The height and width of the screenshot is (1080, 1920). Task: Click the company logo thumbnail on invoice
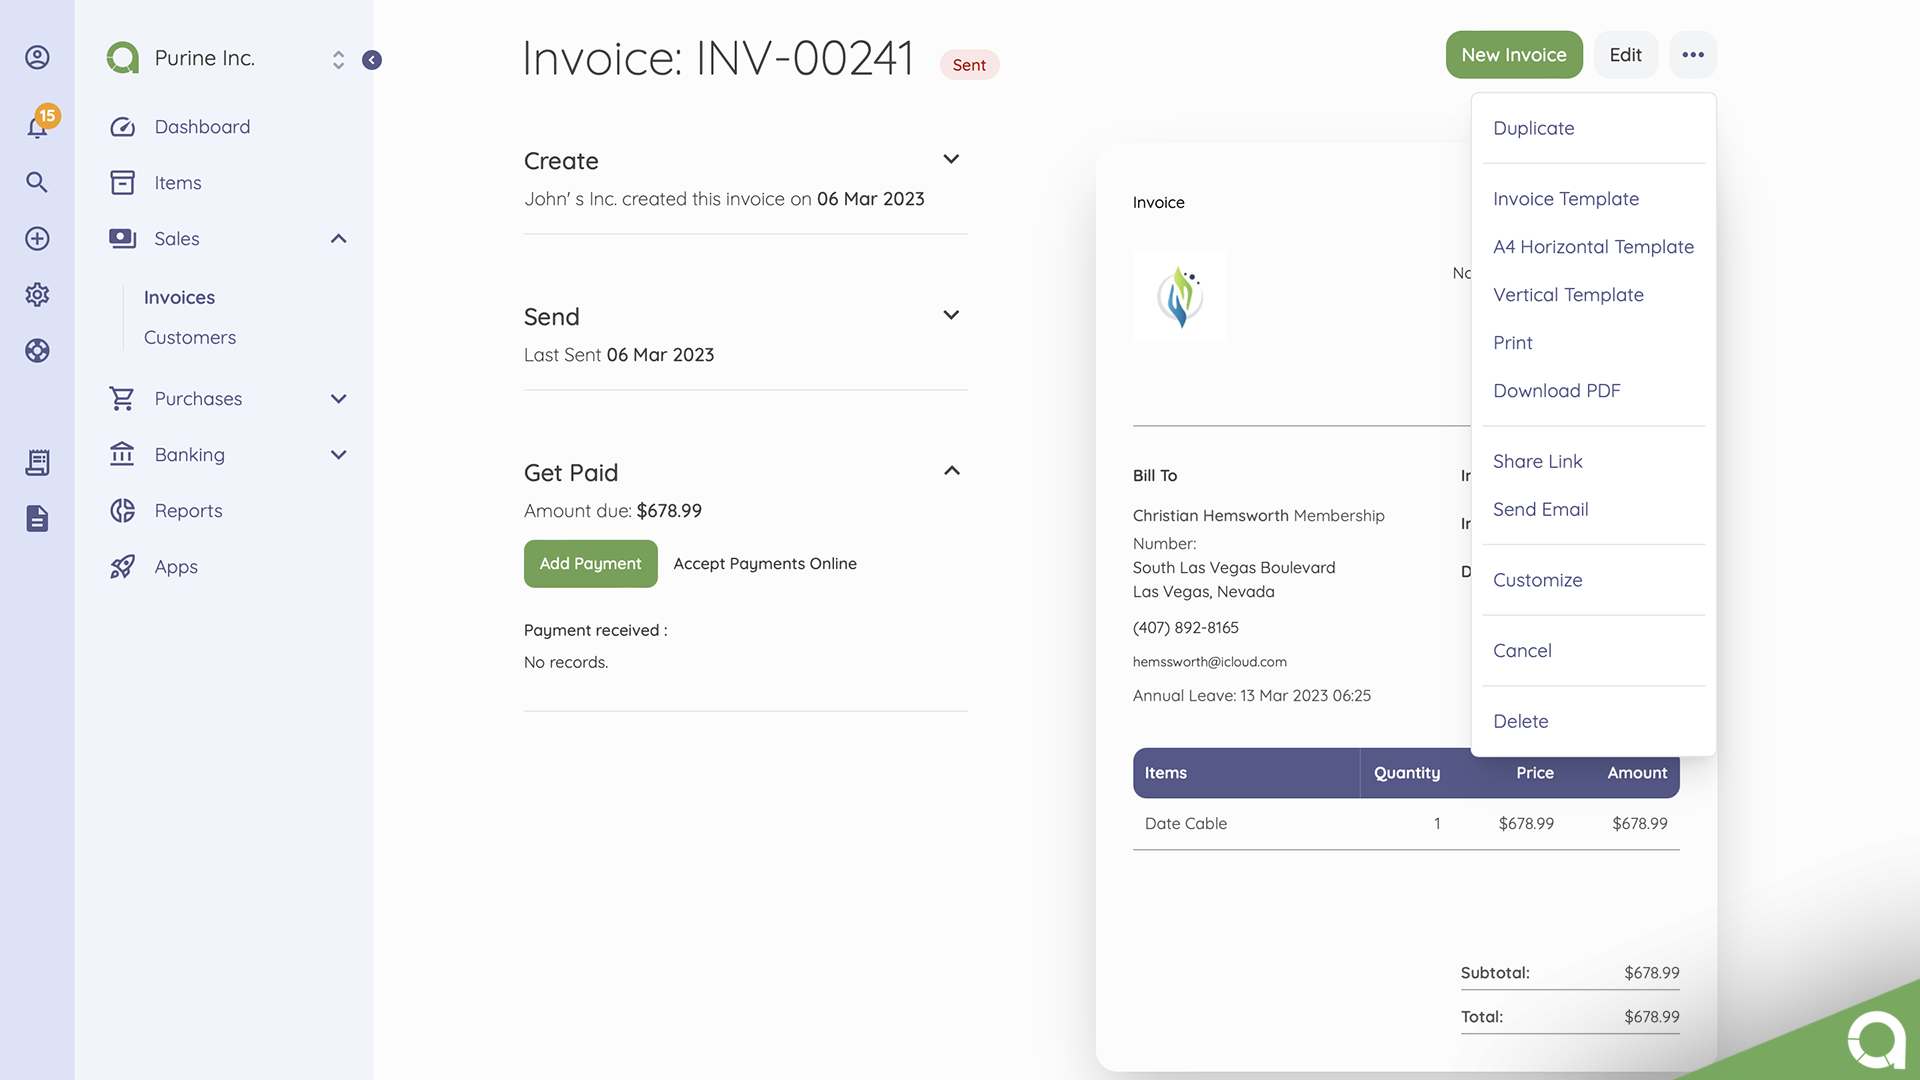(x=1179, y=296)
